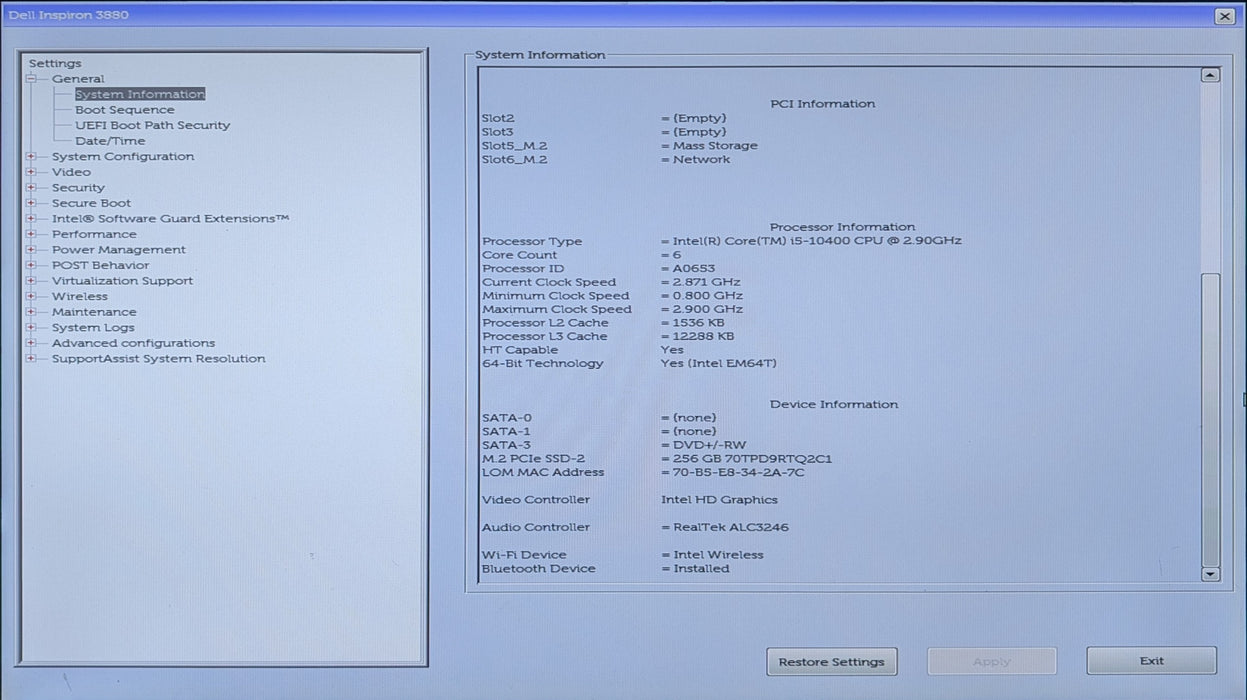The width and height of the screenshot is (1247, 700).
Task: Expand the Virtualization Support node
Action: pos(31,281)
